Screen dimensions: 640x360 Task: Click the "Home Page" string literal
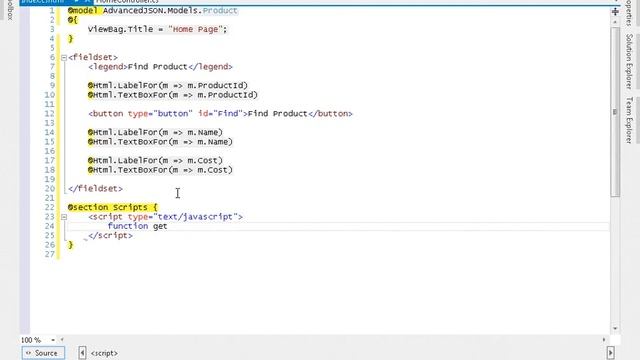click(195, 29)
